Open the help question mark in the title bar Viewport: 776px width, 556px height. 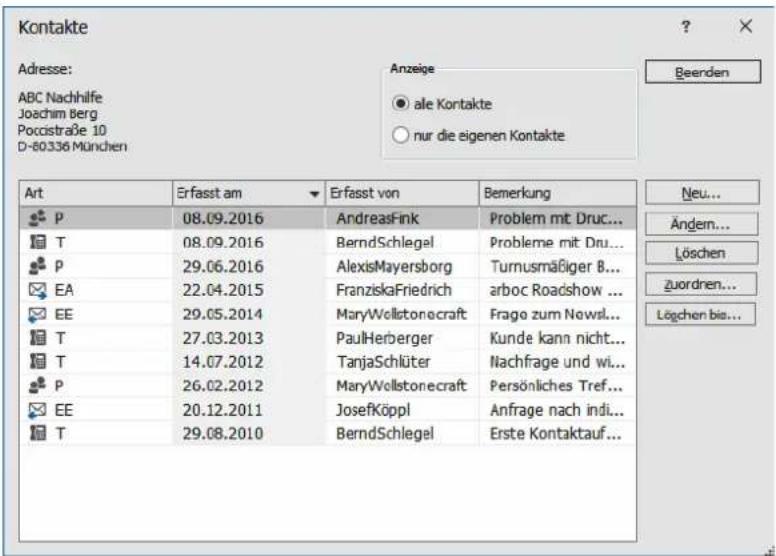click(686, 26)
